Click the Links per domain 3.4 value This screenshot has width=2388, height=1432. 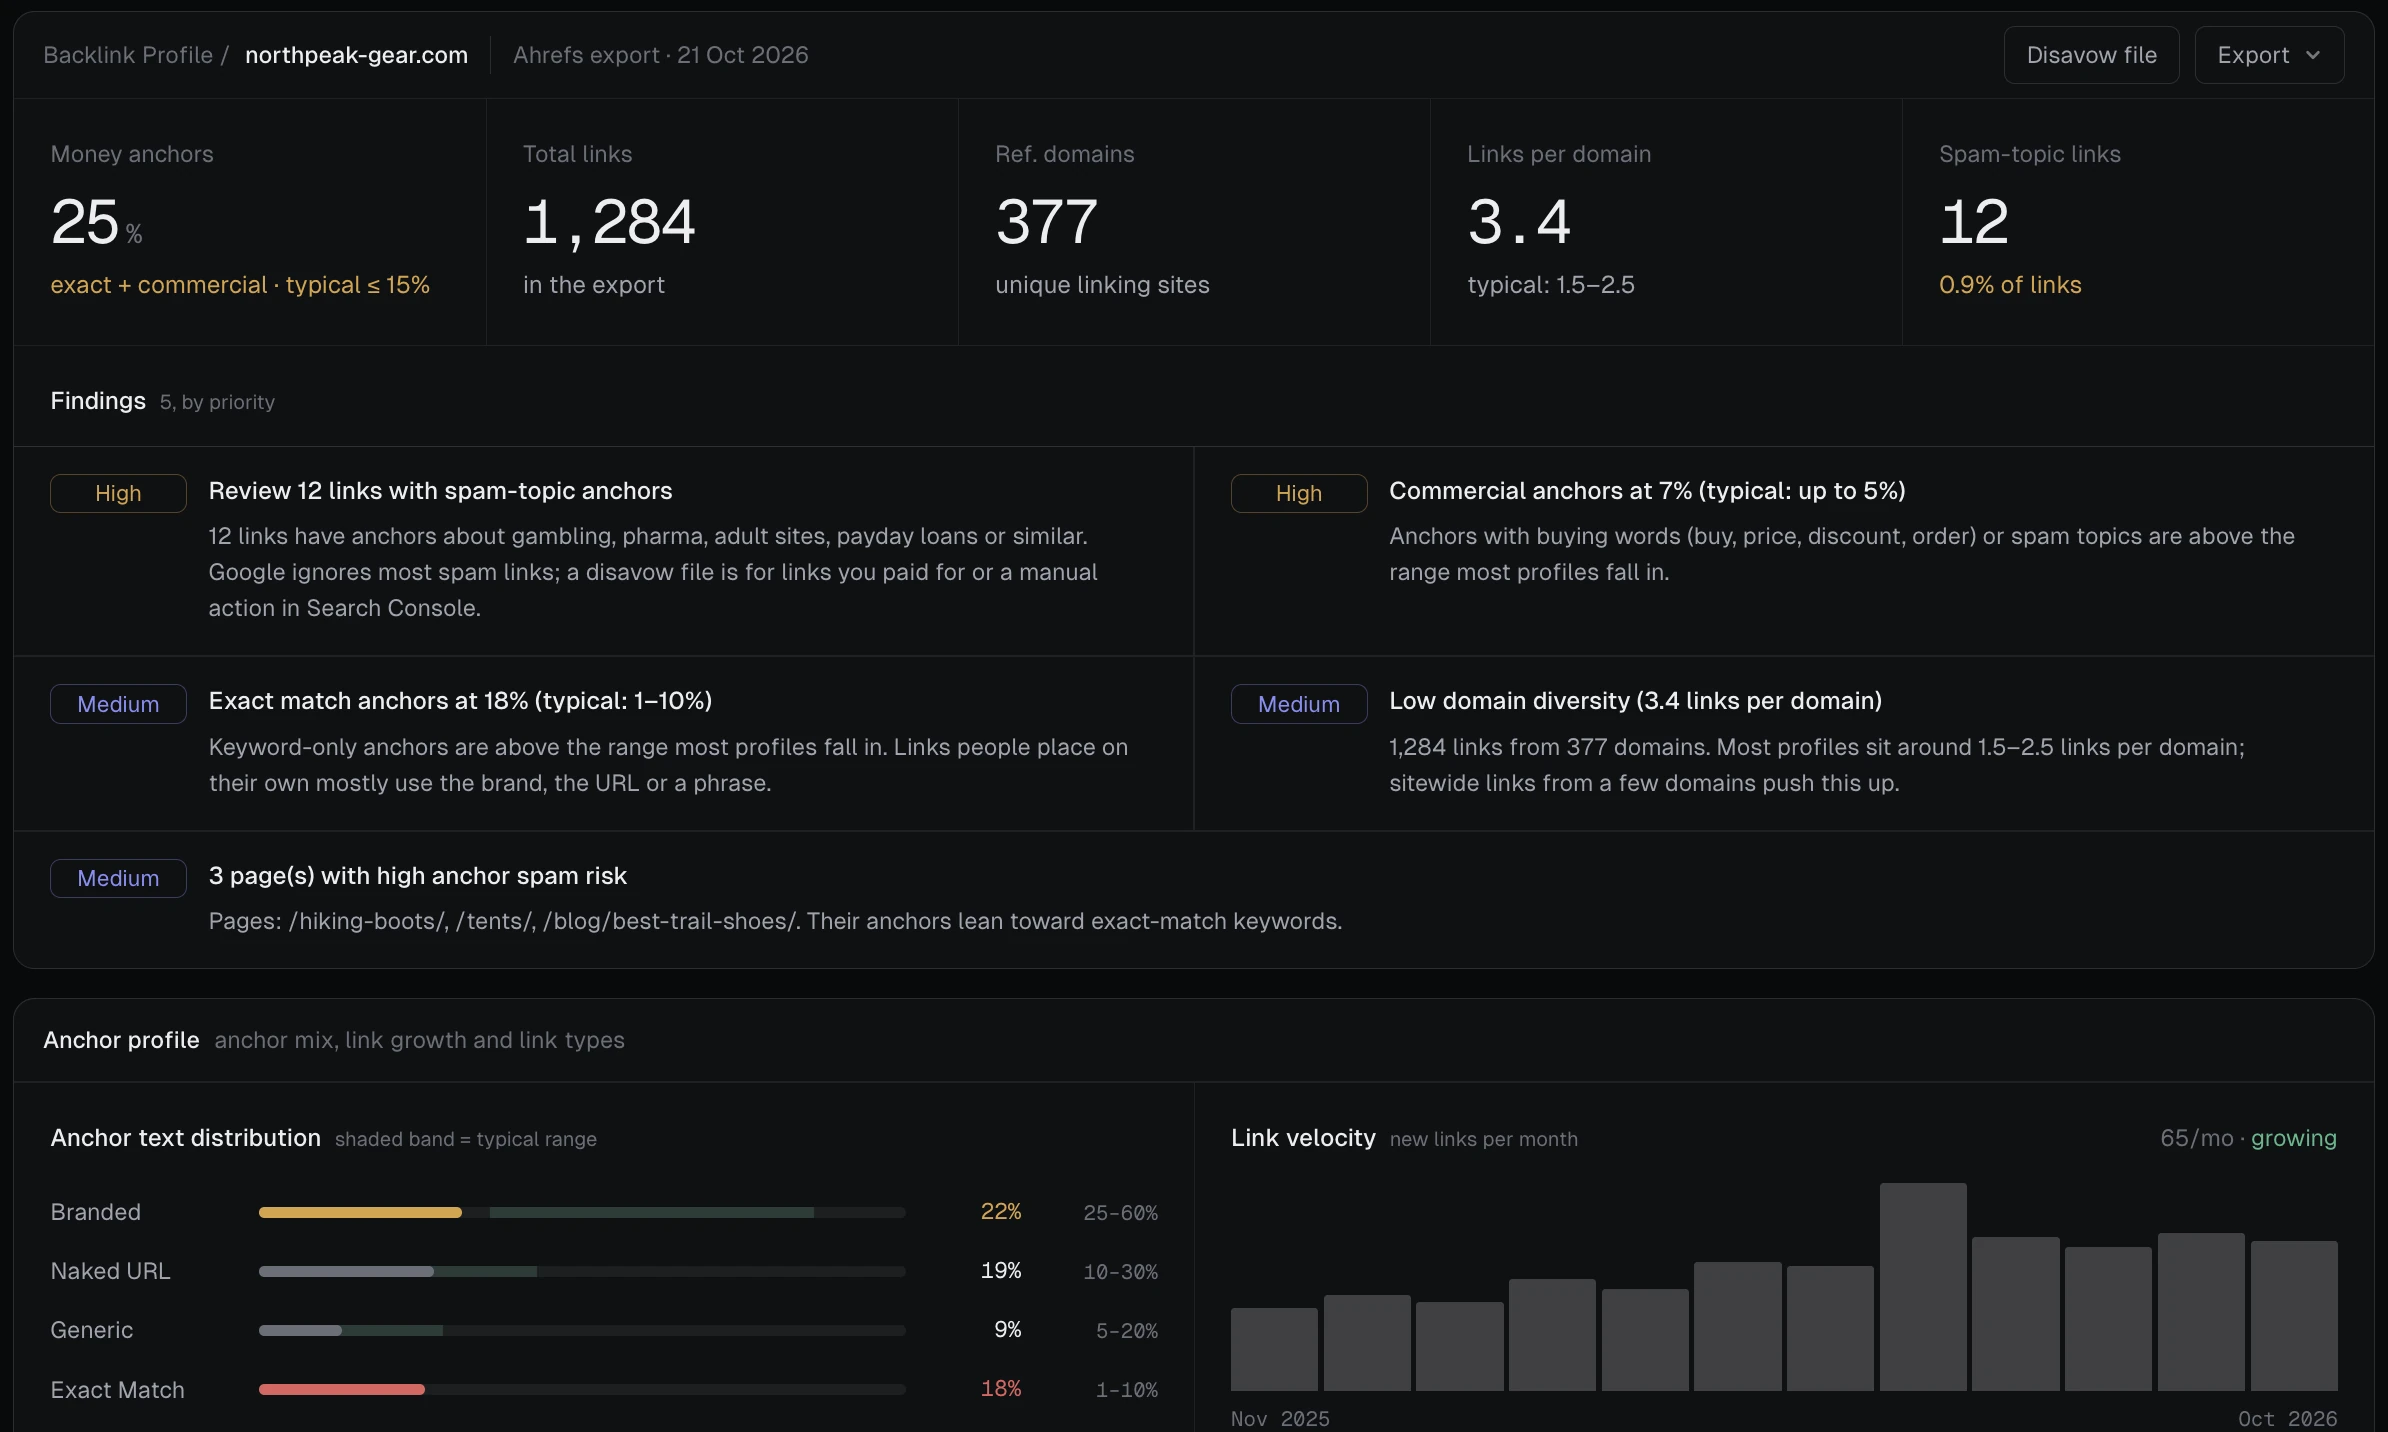click(x=1519, y=222)
